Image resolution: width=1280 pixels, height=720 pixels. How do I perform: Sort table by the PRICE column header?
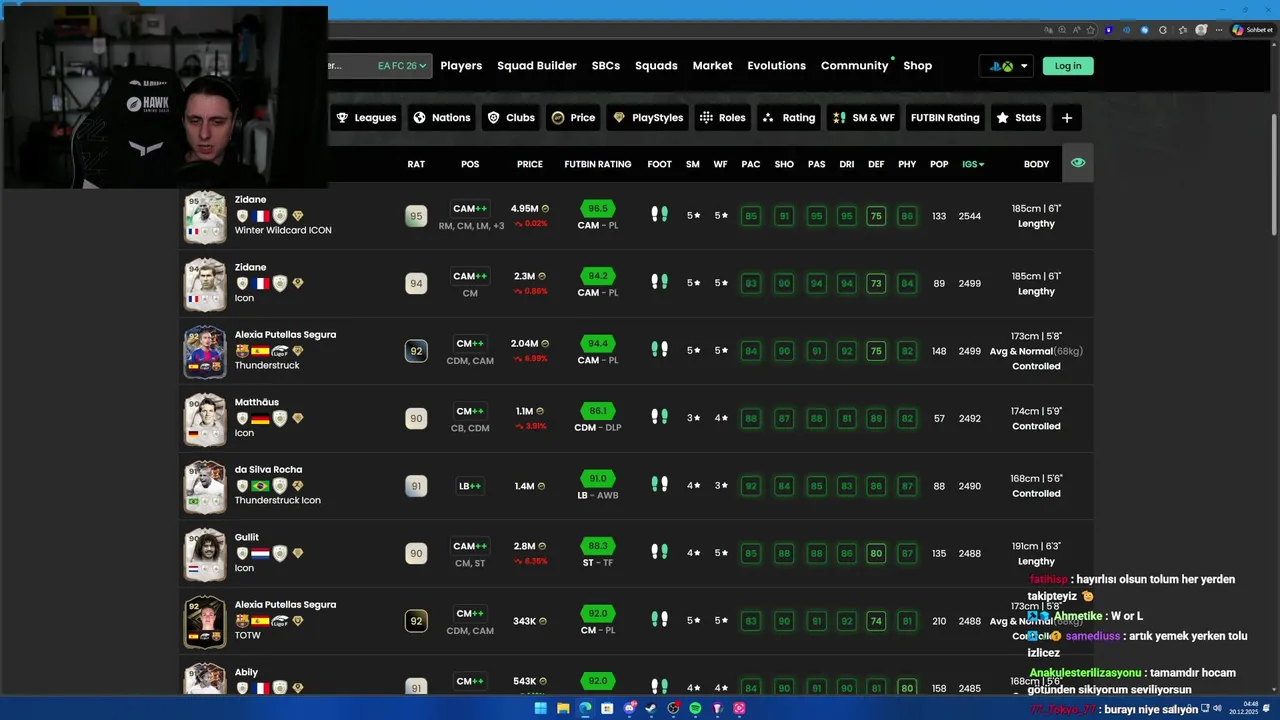tap(530, 164)
